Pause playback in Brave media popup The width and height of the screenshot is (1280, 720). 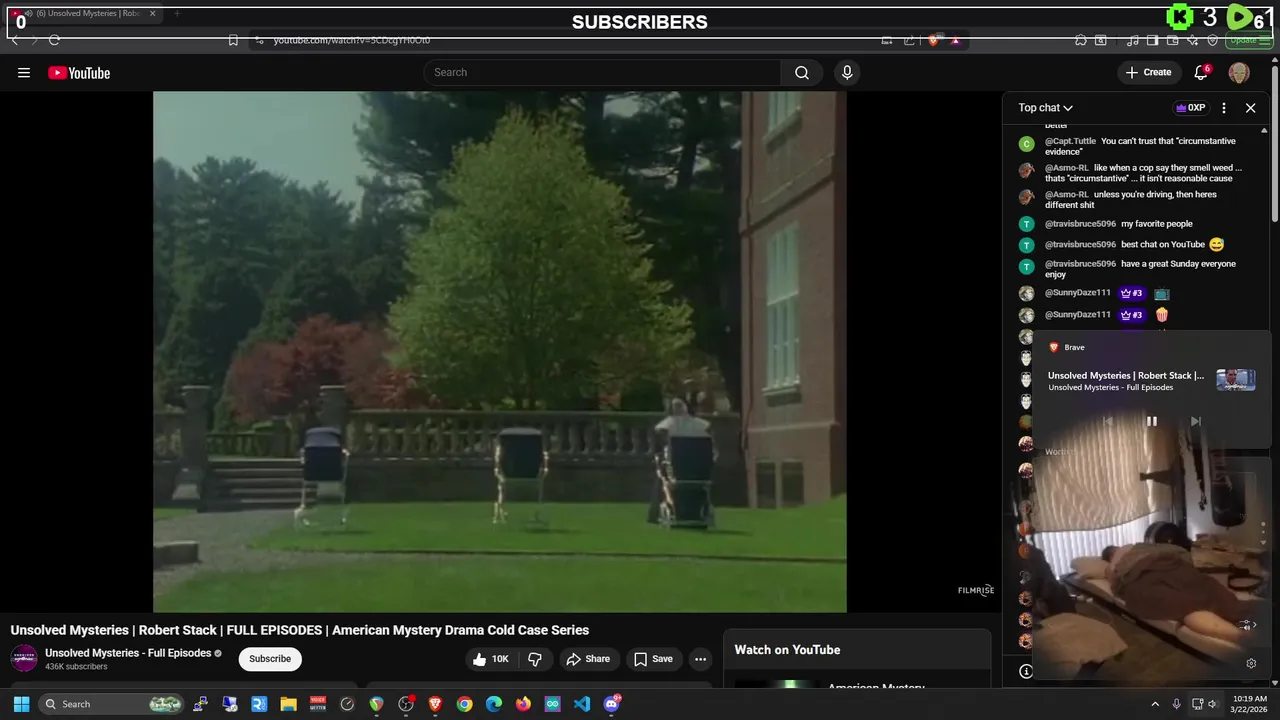click(1151, 422)
